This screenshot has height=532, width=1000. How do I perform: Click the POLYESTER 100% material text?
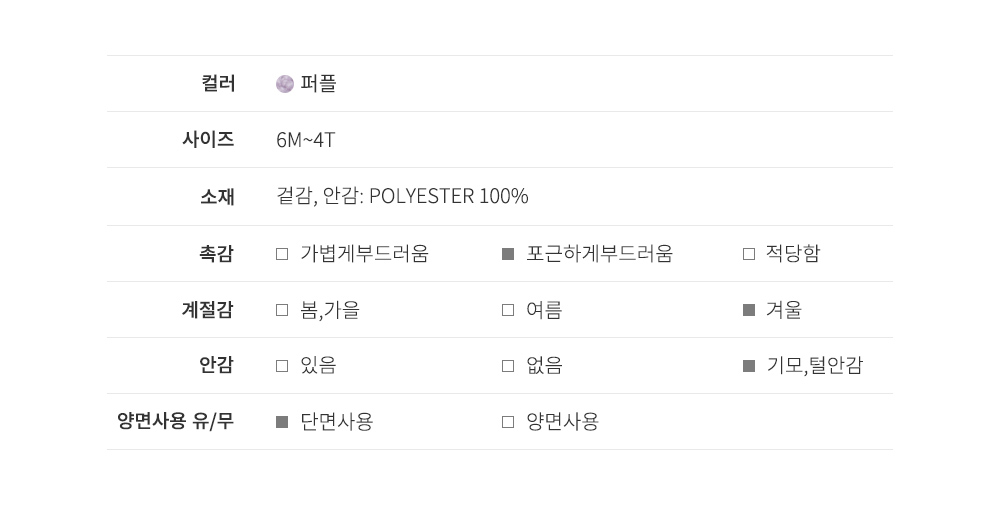448,196
